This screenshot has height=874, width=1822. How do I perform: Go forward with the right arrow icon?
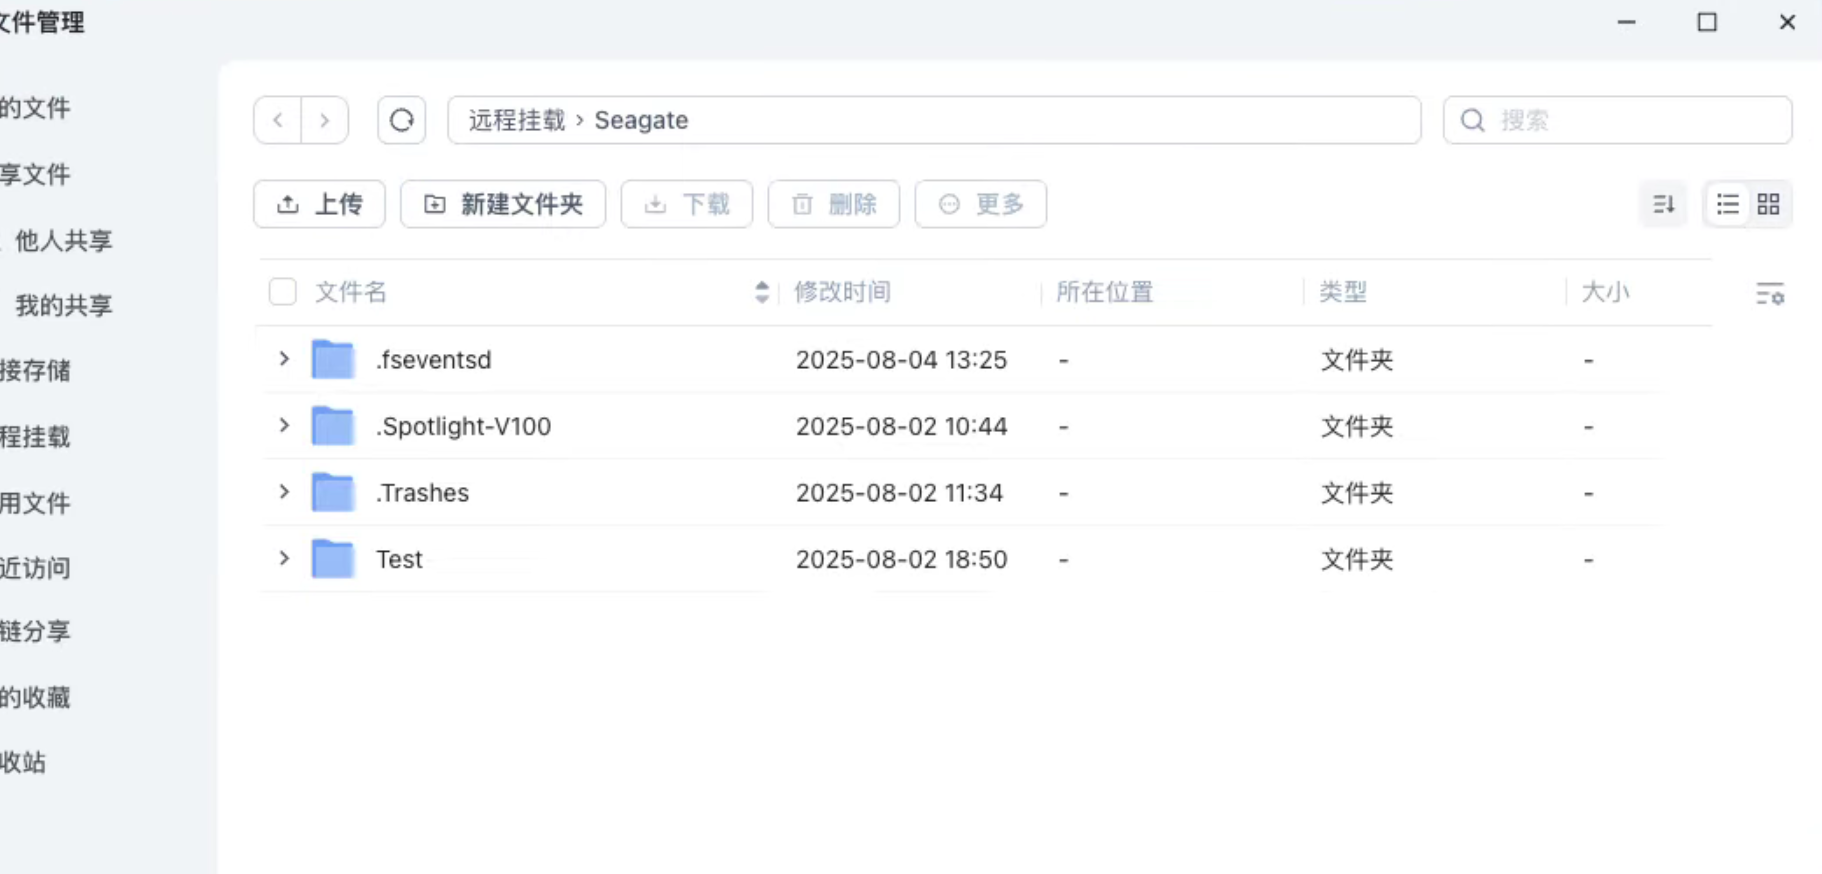click(x=324, y=120)
